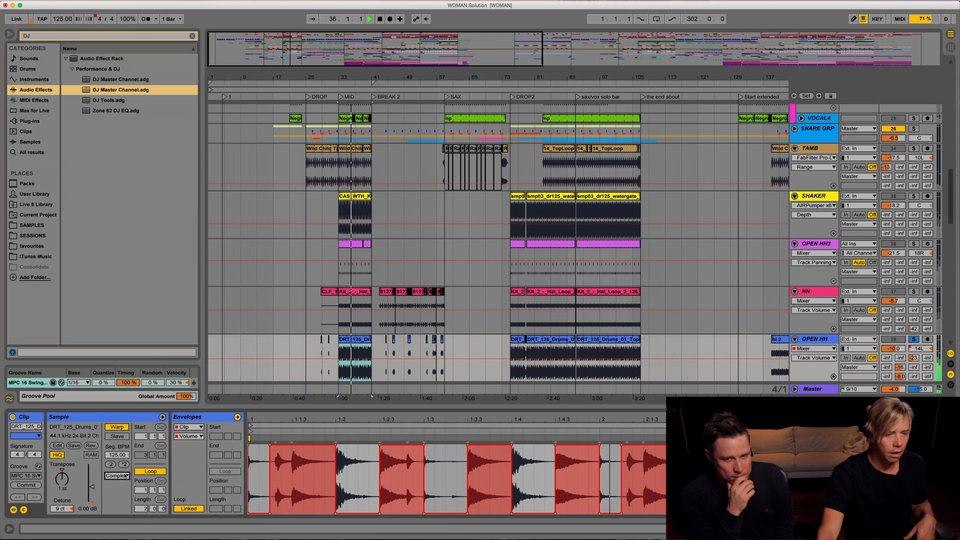Viewport: 960px width, 540px height.
Task: Open the 1 Bar quantization dropdown
Action: click(x=171, y=19)
